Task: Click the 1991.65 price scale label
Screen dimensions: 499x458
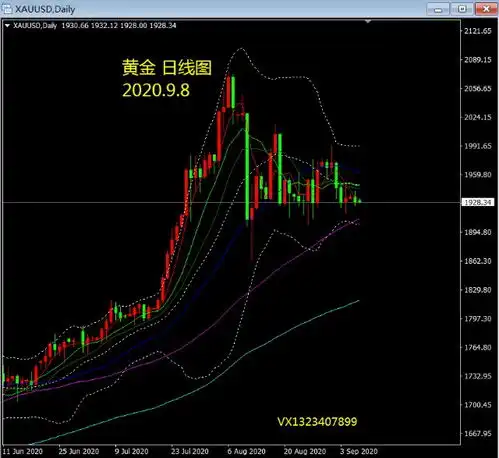Action: coord(478,146)
